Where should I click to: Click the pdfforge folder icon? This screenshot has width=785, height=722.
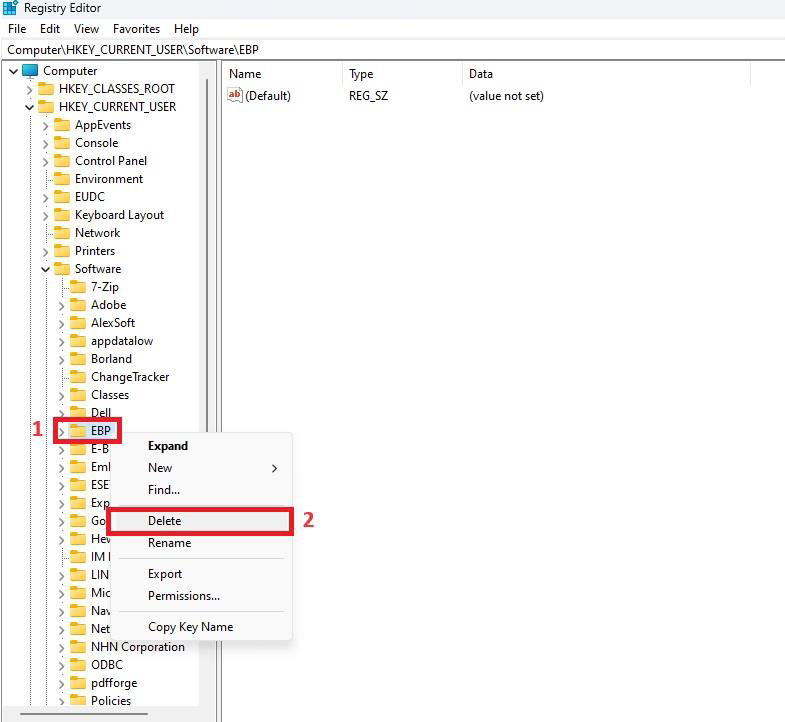tap(78, 683)
